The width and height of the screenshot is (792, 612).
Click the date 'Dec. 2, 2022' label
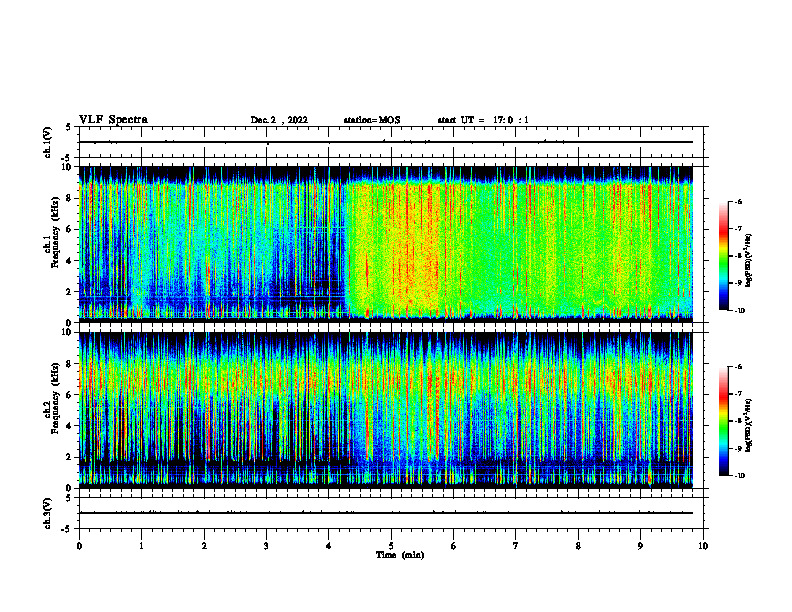(x=279, y=120)
